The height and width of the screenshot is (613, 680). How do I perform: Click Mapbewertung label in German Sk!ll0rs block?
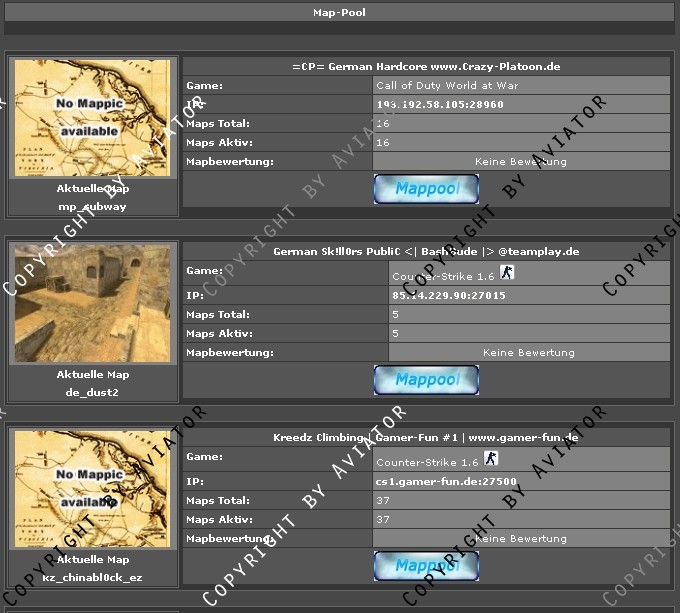[x=230, y=353]
